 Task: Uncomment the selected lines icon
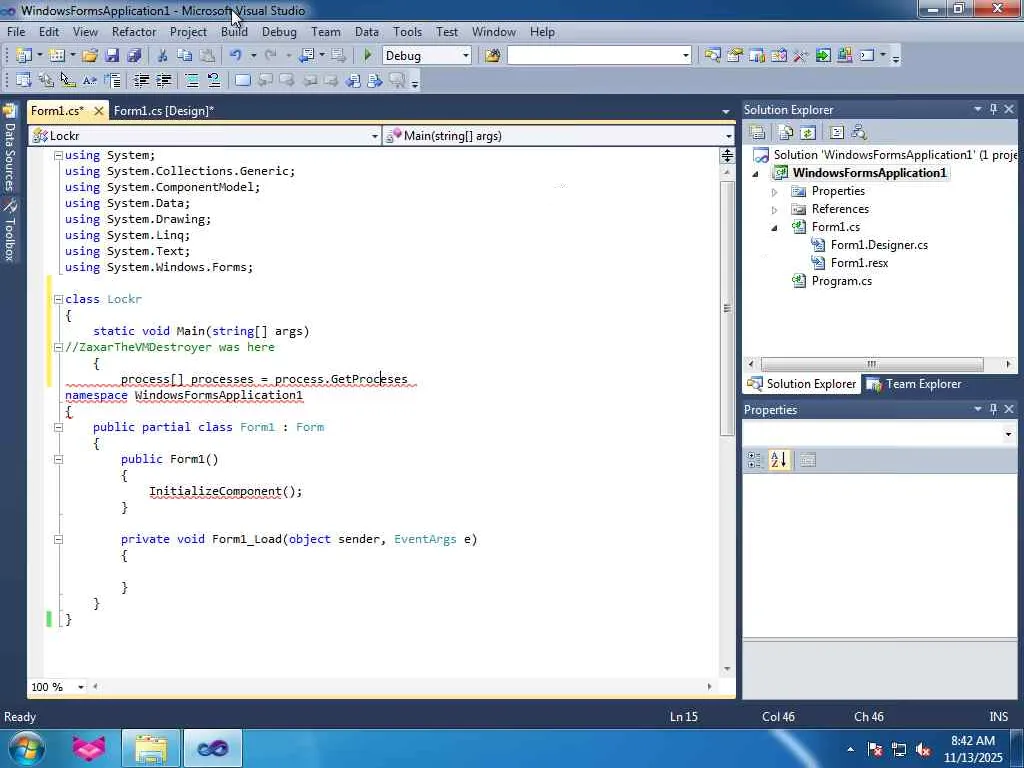tap(214, 80)
